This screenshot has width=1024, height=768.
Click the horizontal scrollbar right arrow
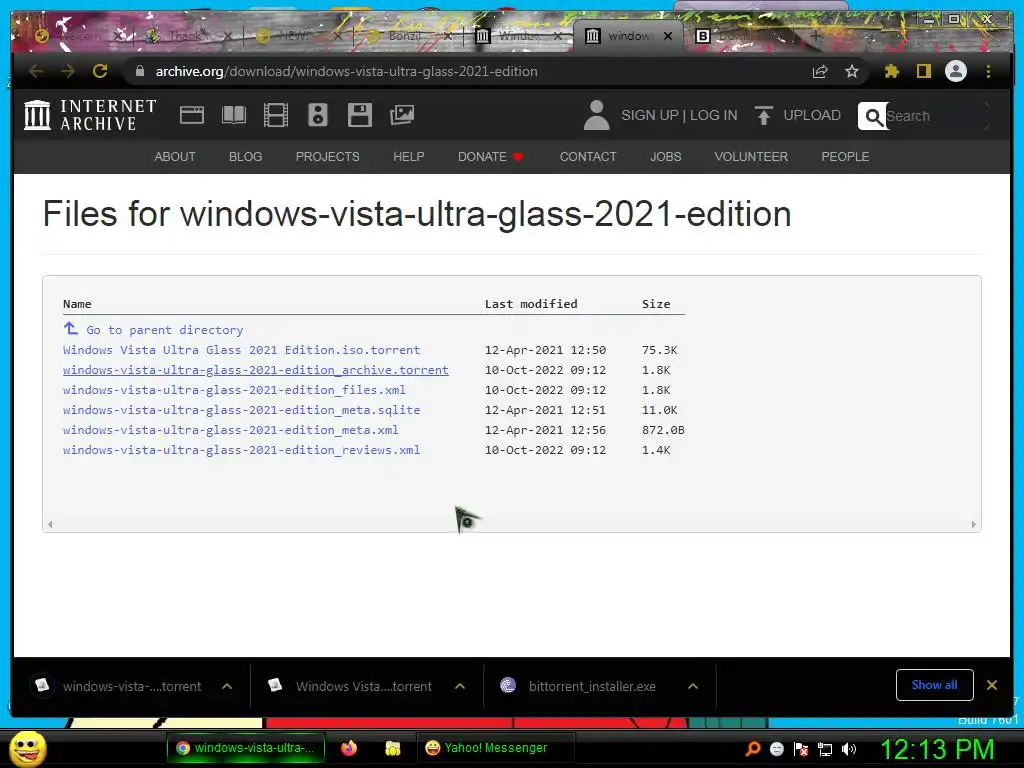tap(973, 524)
